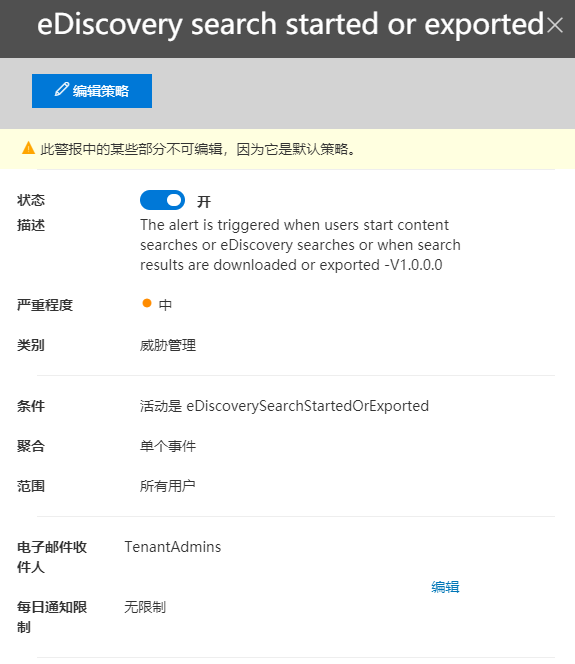This screenshot has width=575, height=664.
Task: Click the alert description paragraph
Action: coord(300,245)
